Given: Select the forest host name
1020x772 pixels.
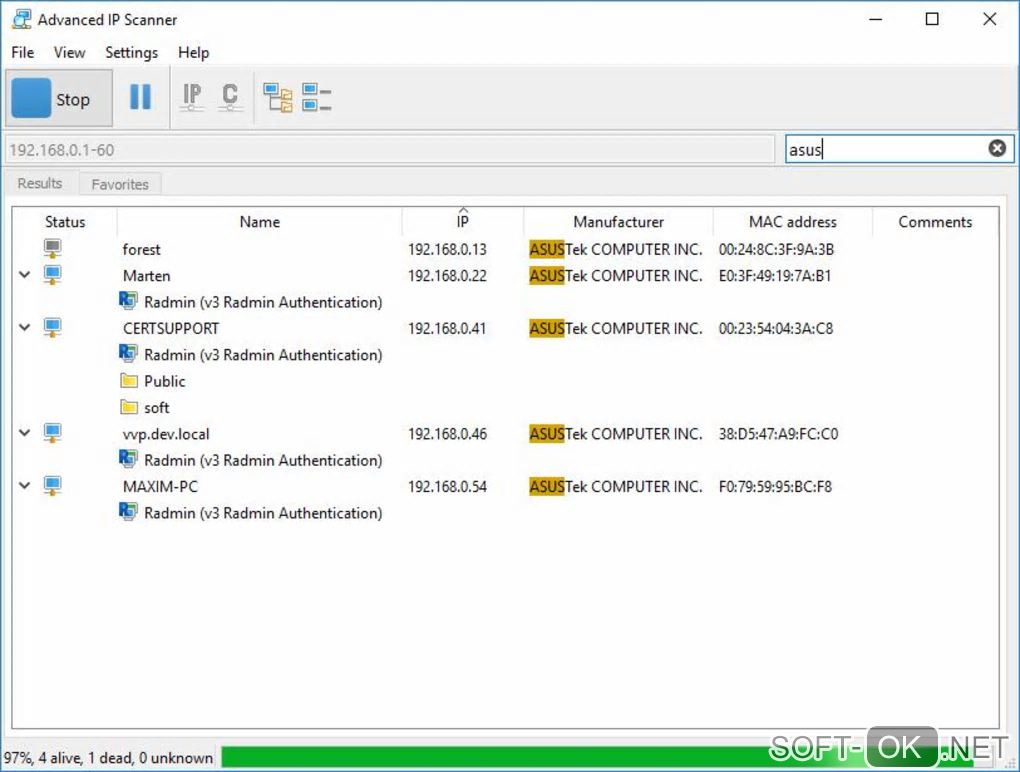Looking at the screenshot, I should 141,250.
